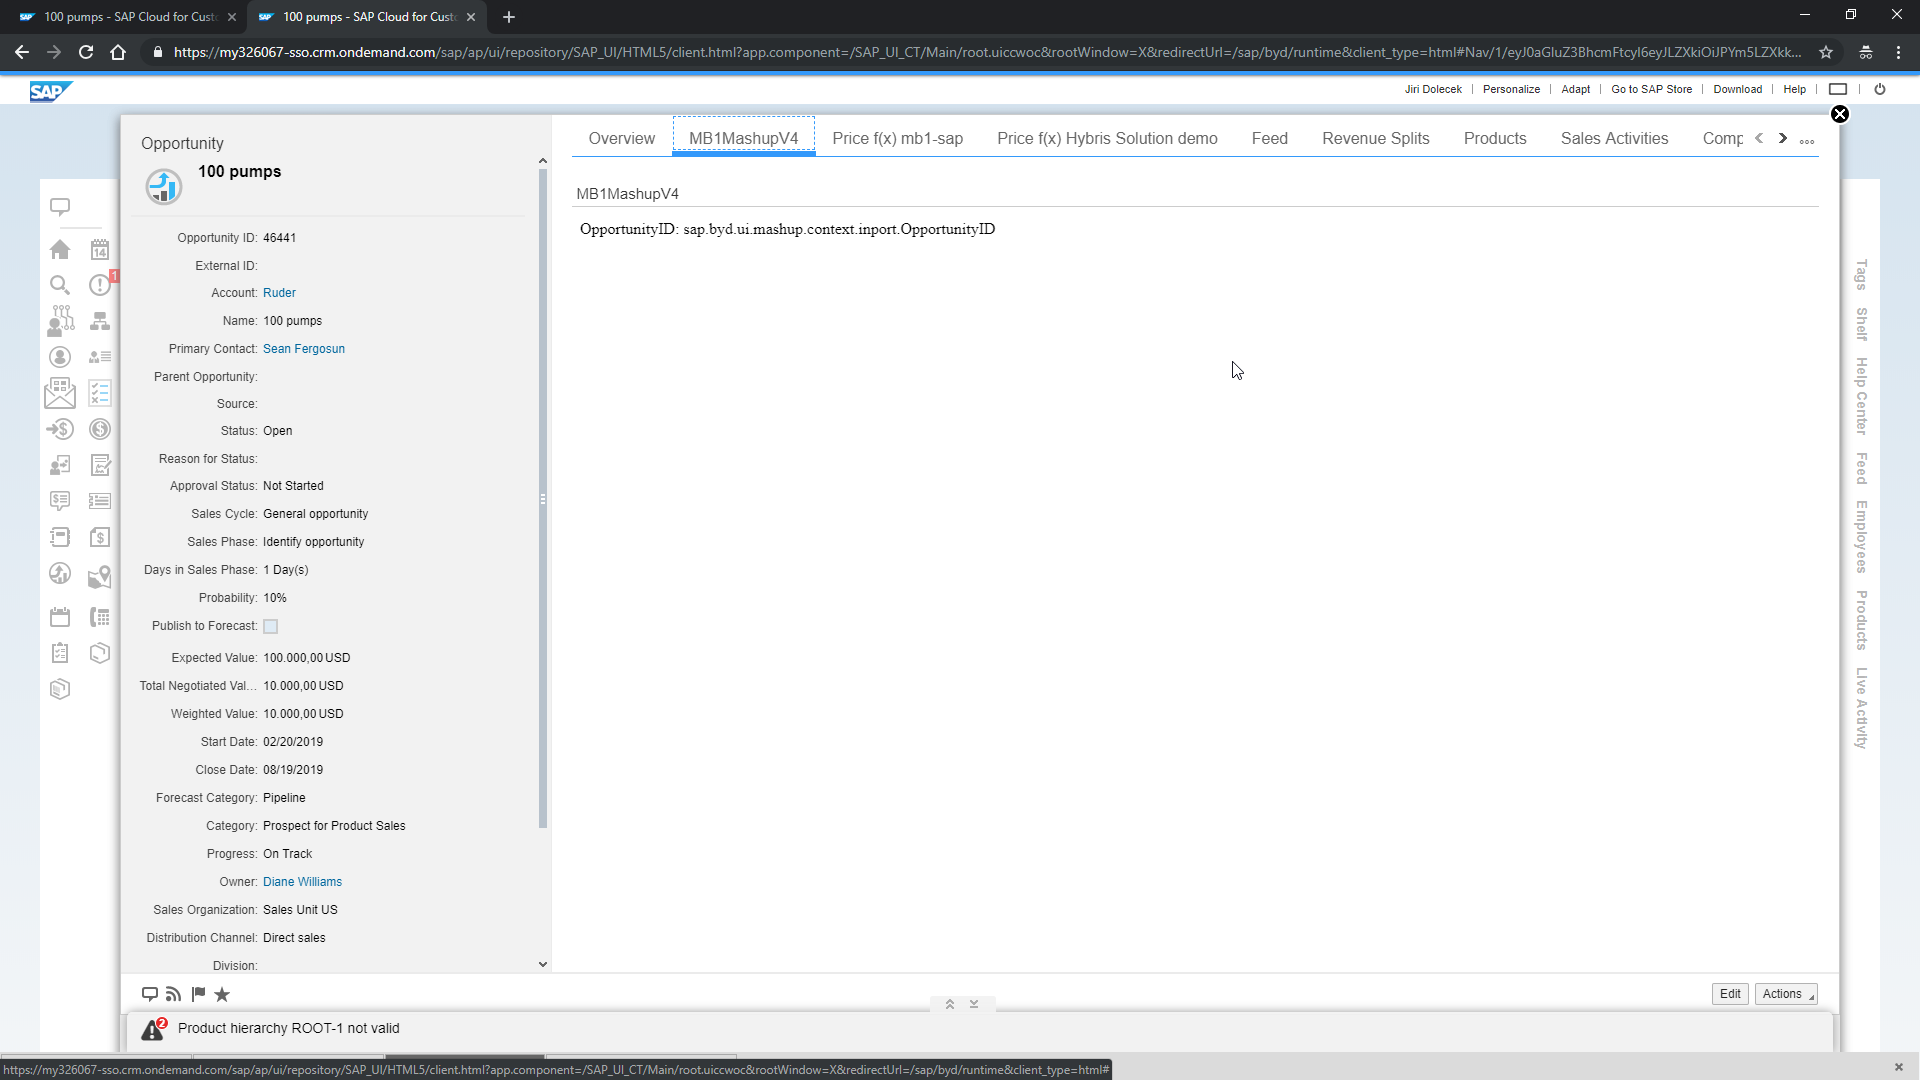Click the Edit button
The height and width of the screenshot is (1080, 1920).
point(1730,993)
